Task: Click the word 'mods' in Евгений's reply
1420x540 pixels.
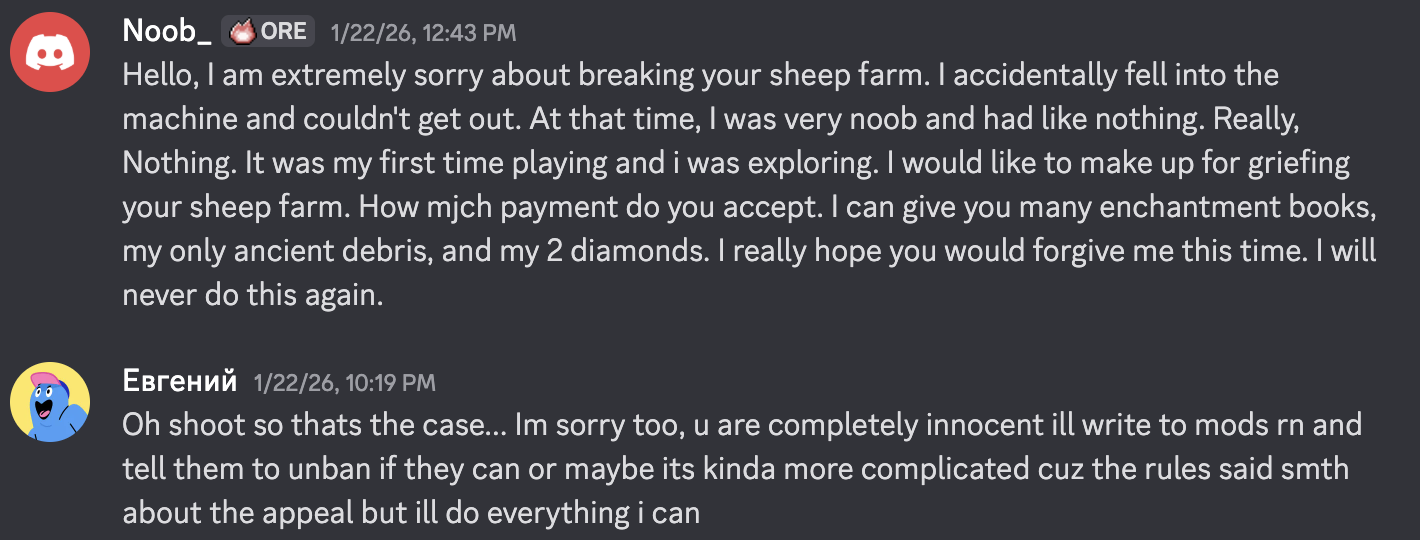Action: 1221,425
